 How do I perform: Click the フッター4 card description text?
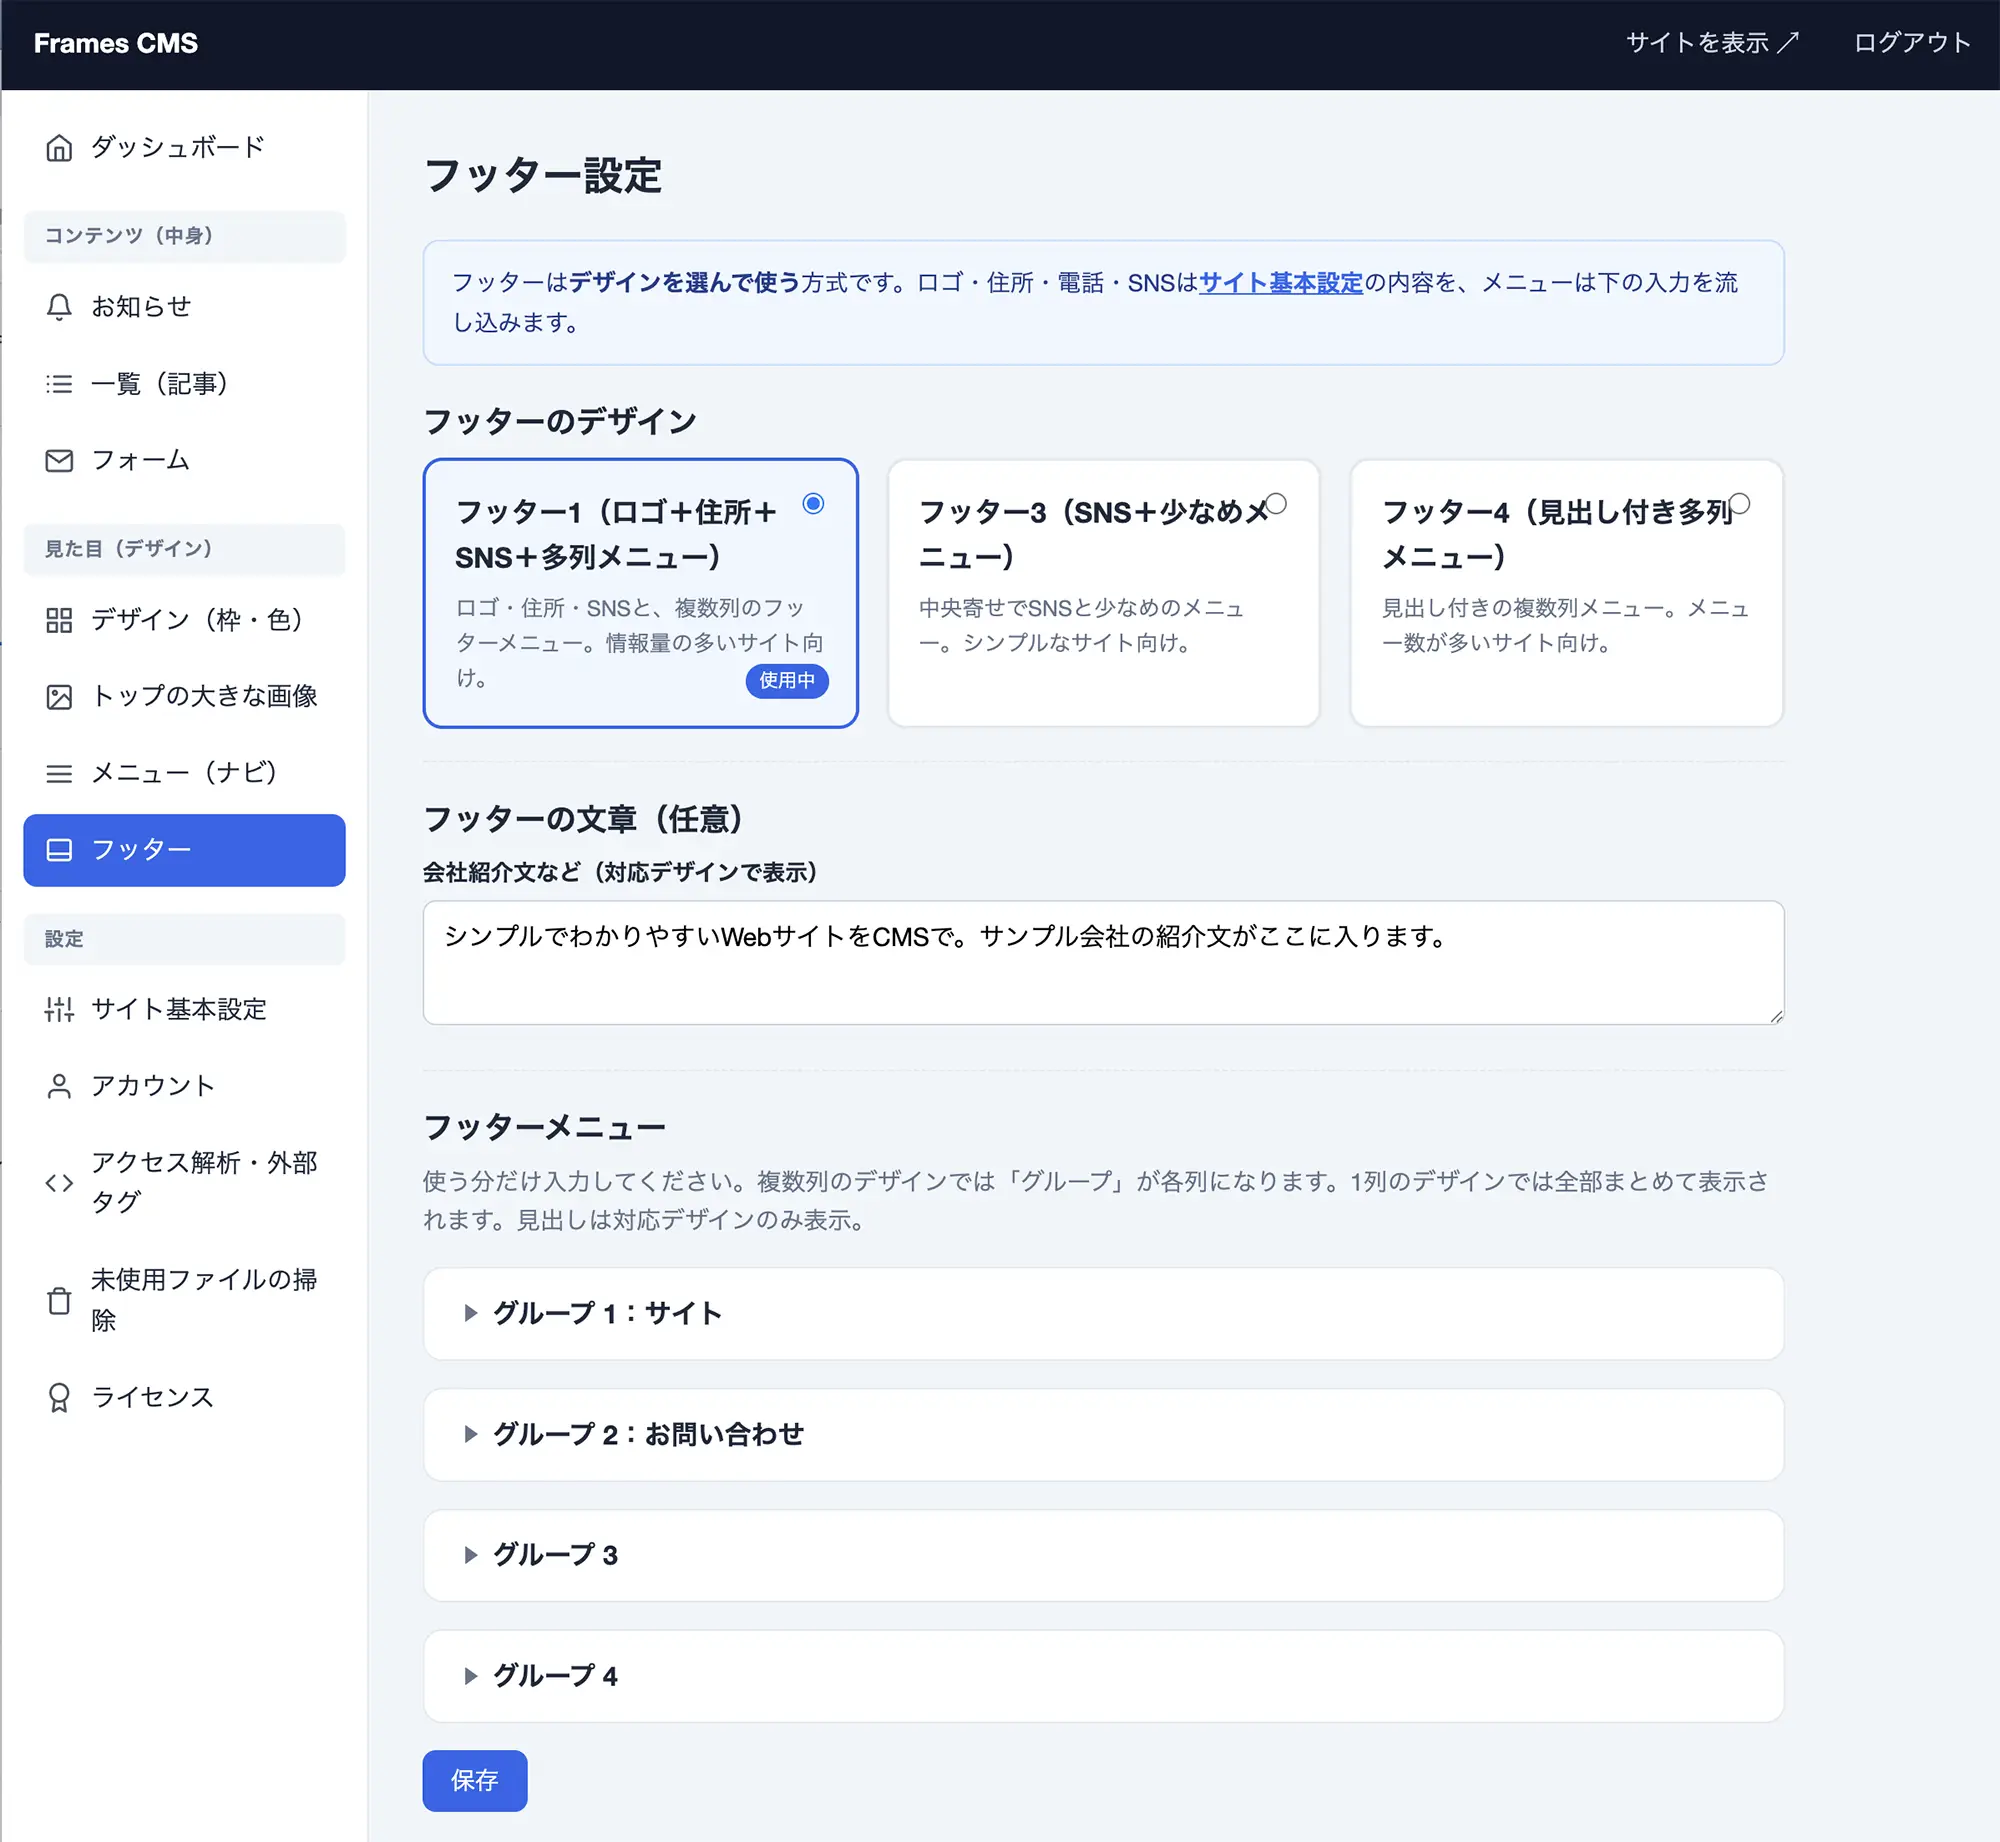coord(1566,625)
